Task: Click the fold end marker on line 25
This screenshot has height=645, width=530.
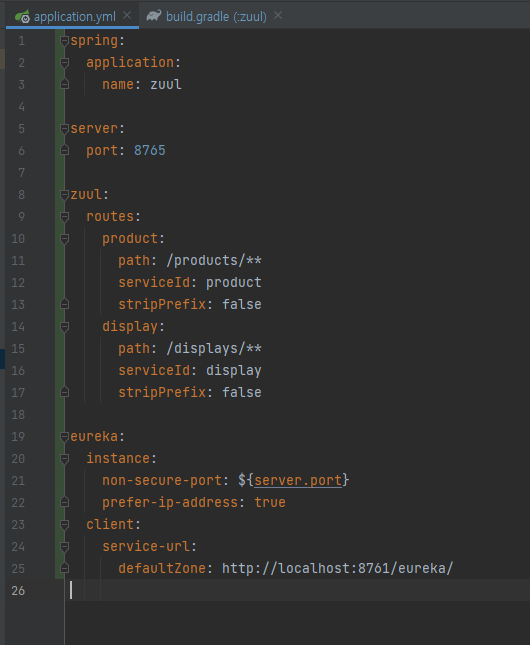Action: (x=64, y=568)
